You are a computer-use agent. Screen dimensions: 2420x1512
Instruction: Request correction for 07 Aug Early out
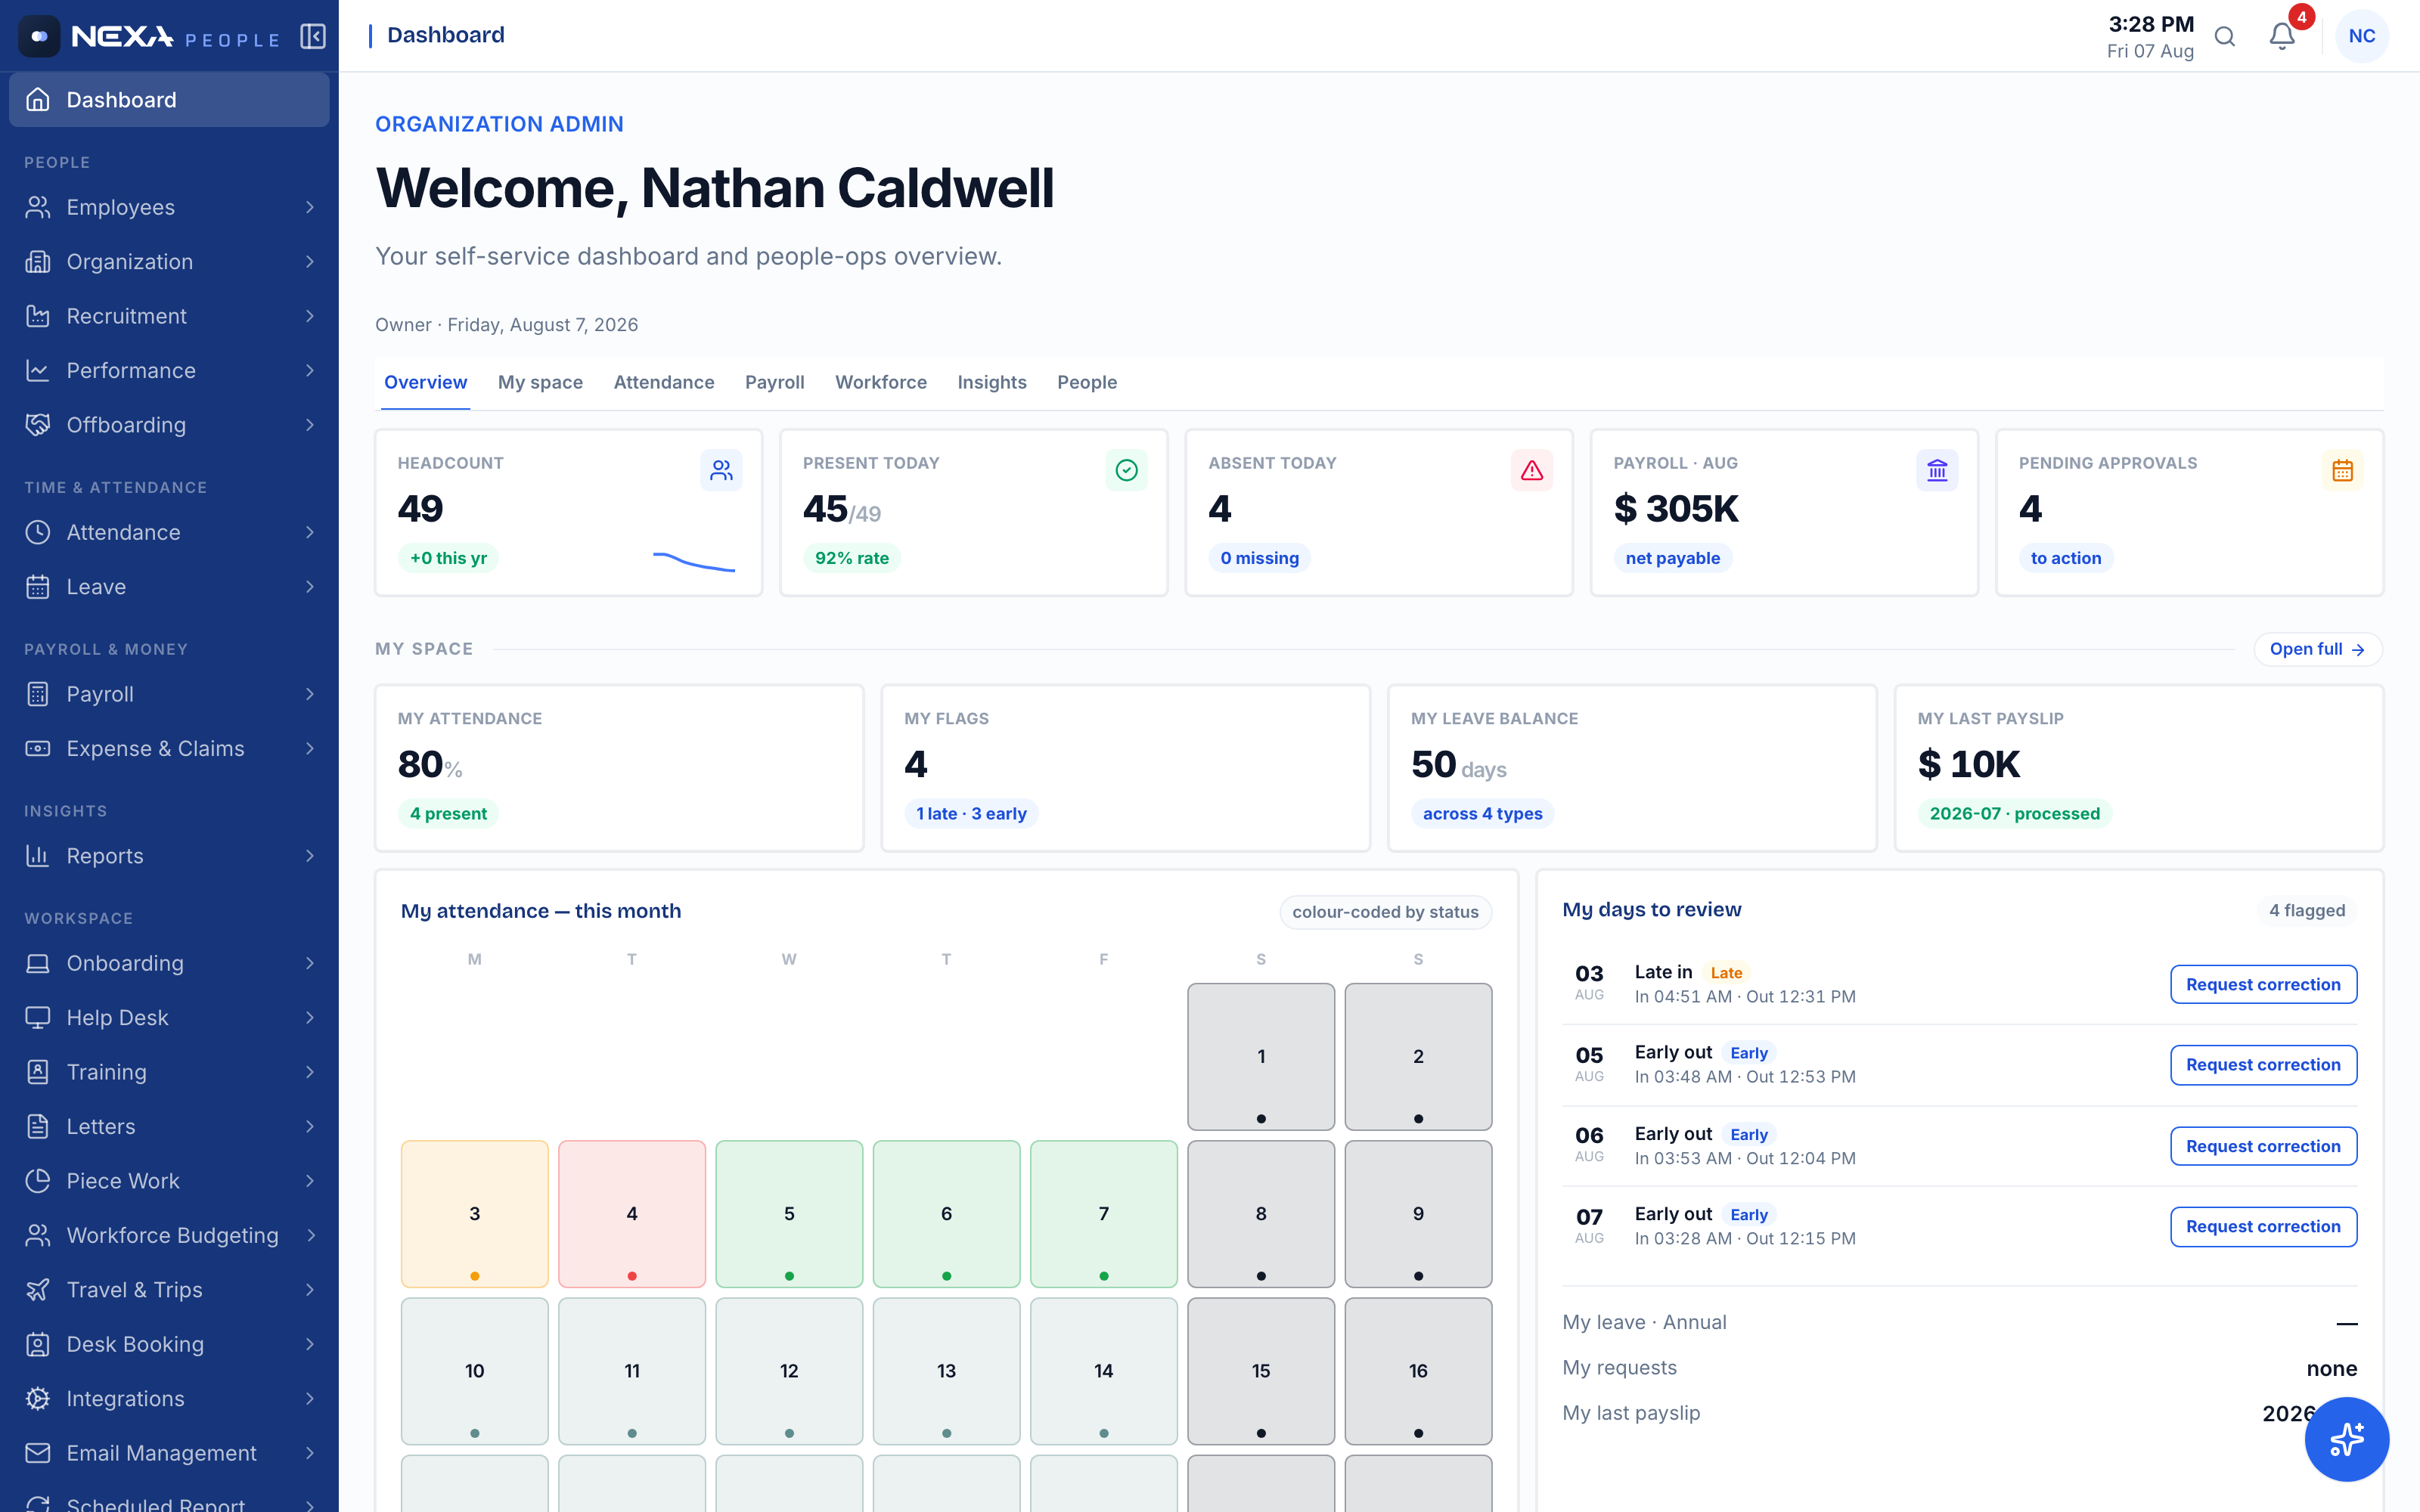click(x=2263, y=1226)
